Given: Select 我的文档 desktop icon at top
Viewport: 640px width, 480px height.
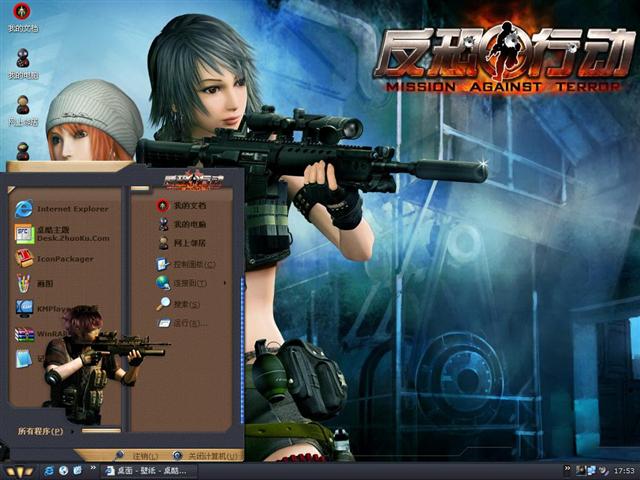Looking at the screenshot, I should coord(22,17).
